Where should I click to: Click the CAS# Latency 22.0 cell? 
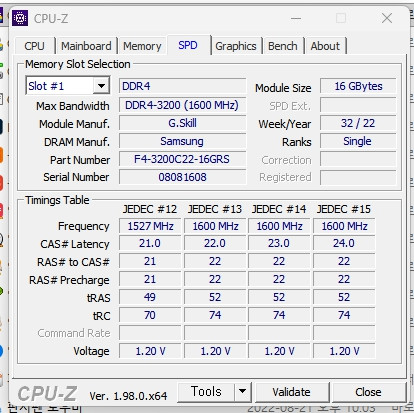tap(215, 243)
